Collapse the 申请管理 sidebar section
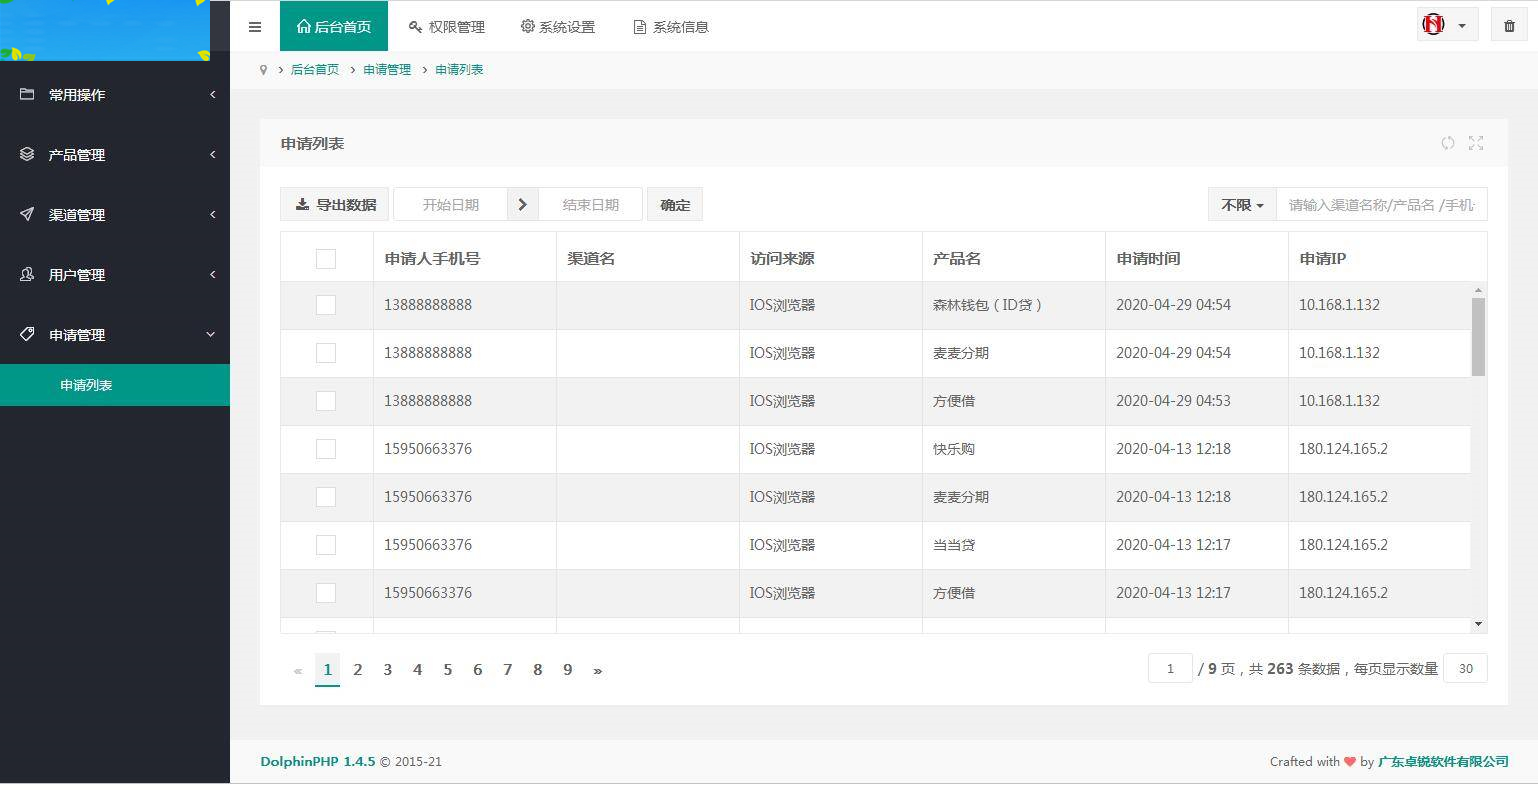Image resolution: width=1538 pixels, height=787 pixels. coord(115,334)
